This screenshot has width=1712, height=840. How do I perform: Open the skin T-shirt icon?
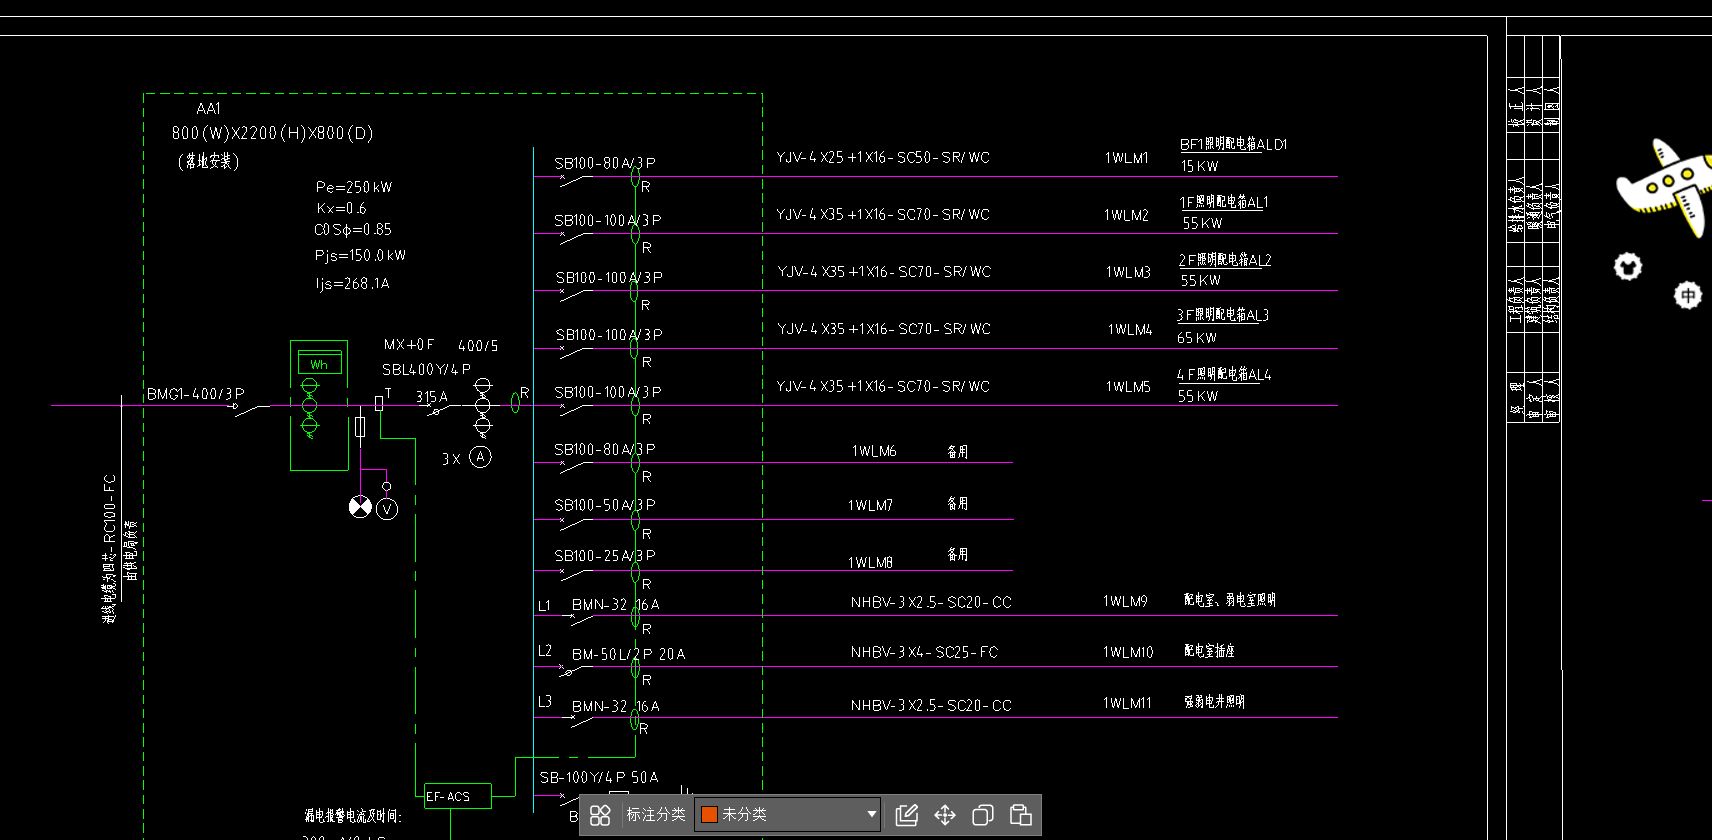(1628, 267)
